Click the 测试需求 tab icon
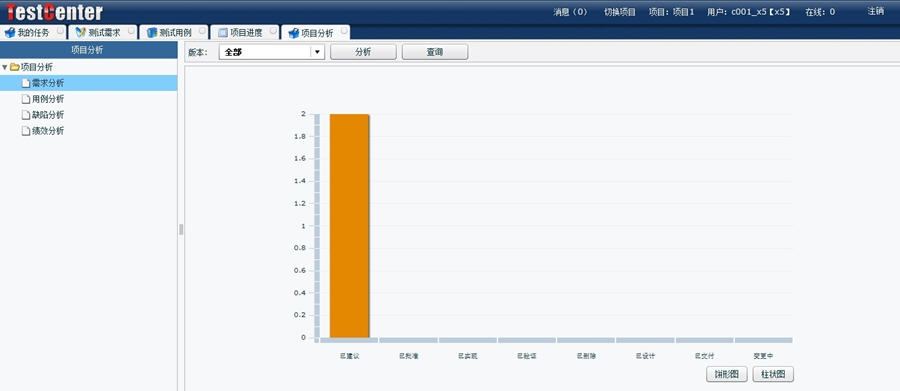 point(81,33)
